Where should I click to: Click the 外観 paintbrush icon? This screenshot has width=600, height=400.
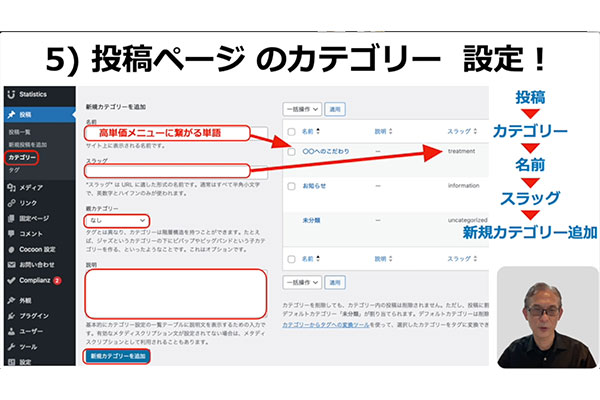pos(11,300)
